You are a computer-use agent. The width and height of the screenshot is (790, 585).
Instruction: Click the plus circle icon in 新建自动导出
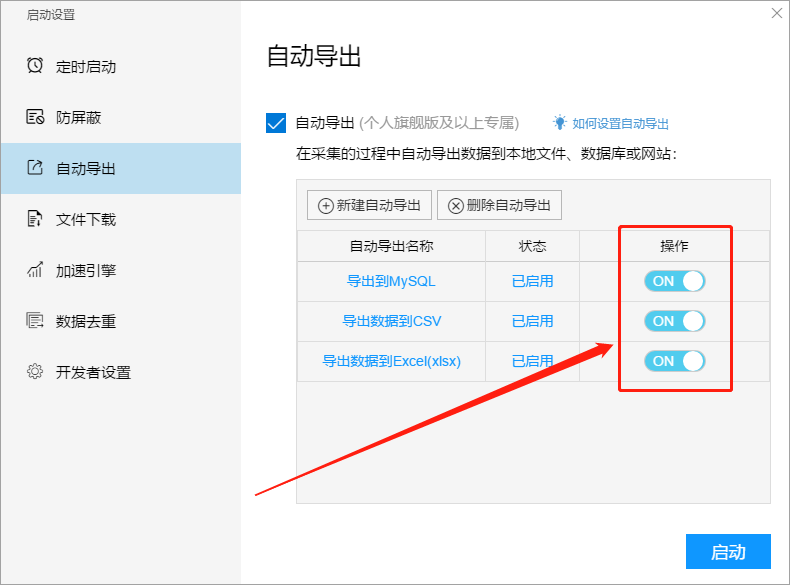click(325, 206)
